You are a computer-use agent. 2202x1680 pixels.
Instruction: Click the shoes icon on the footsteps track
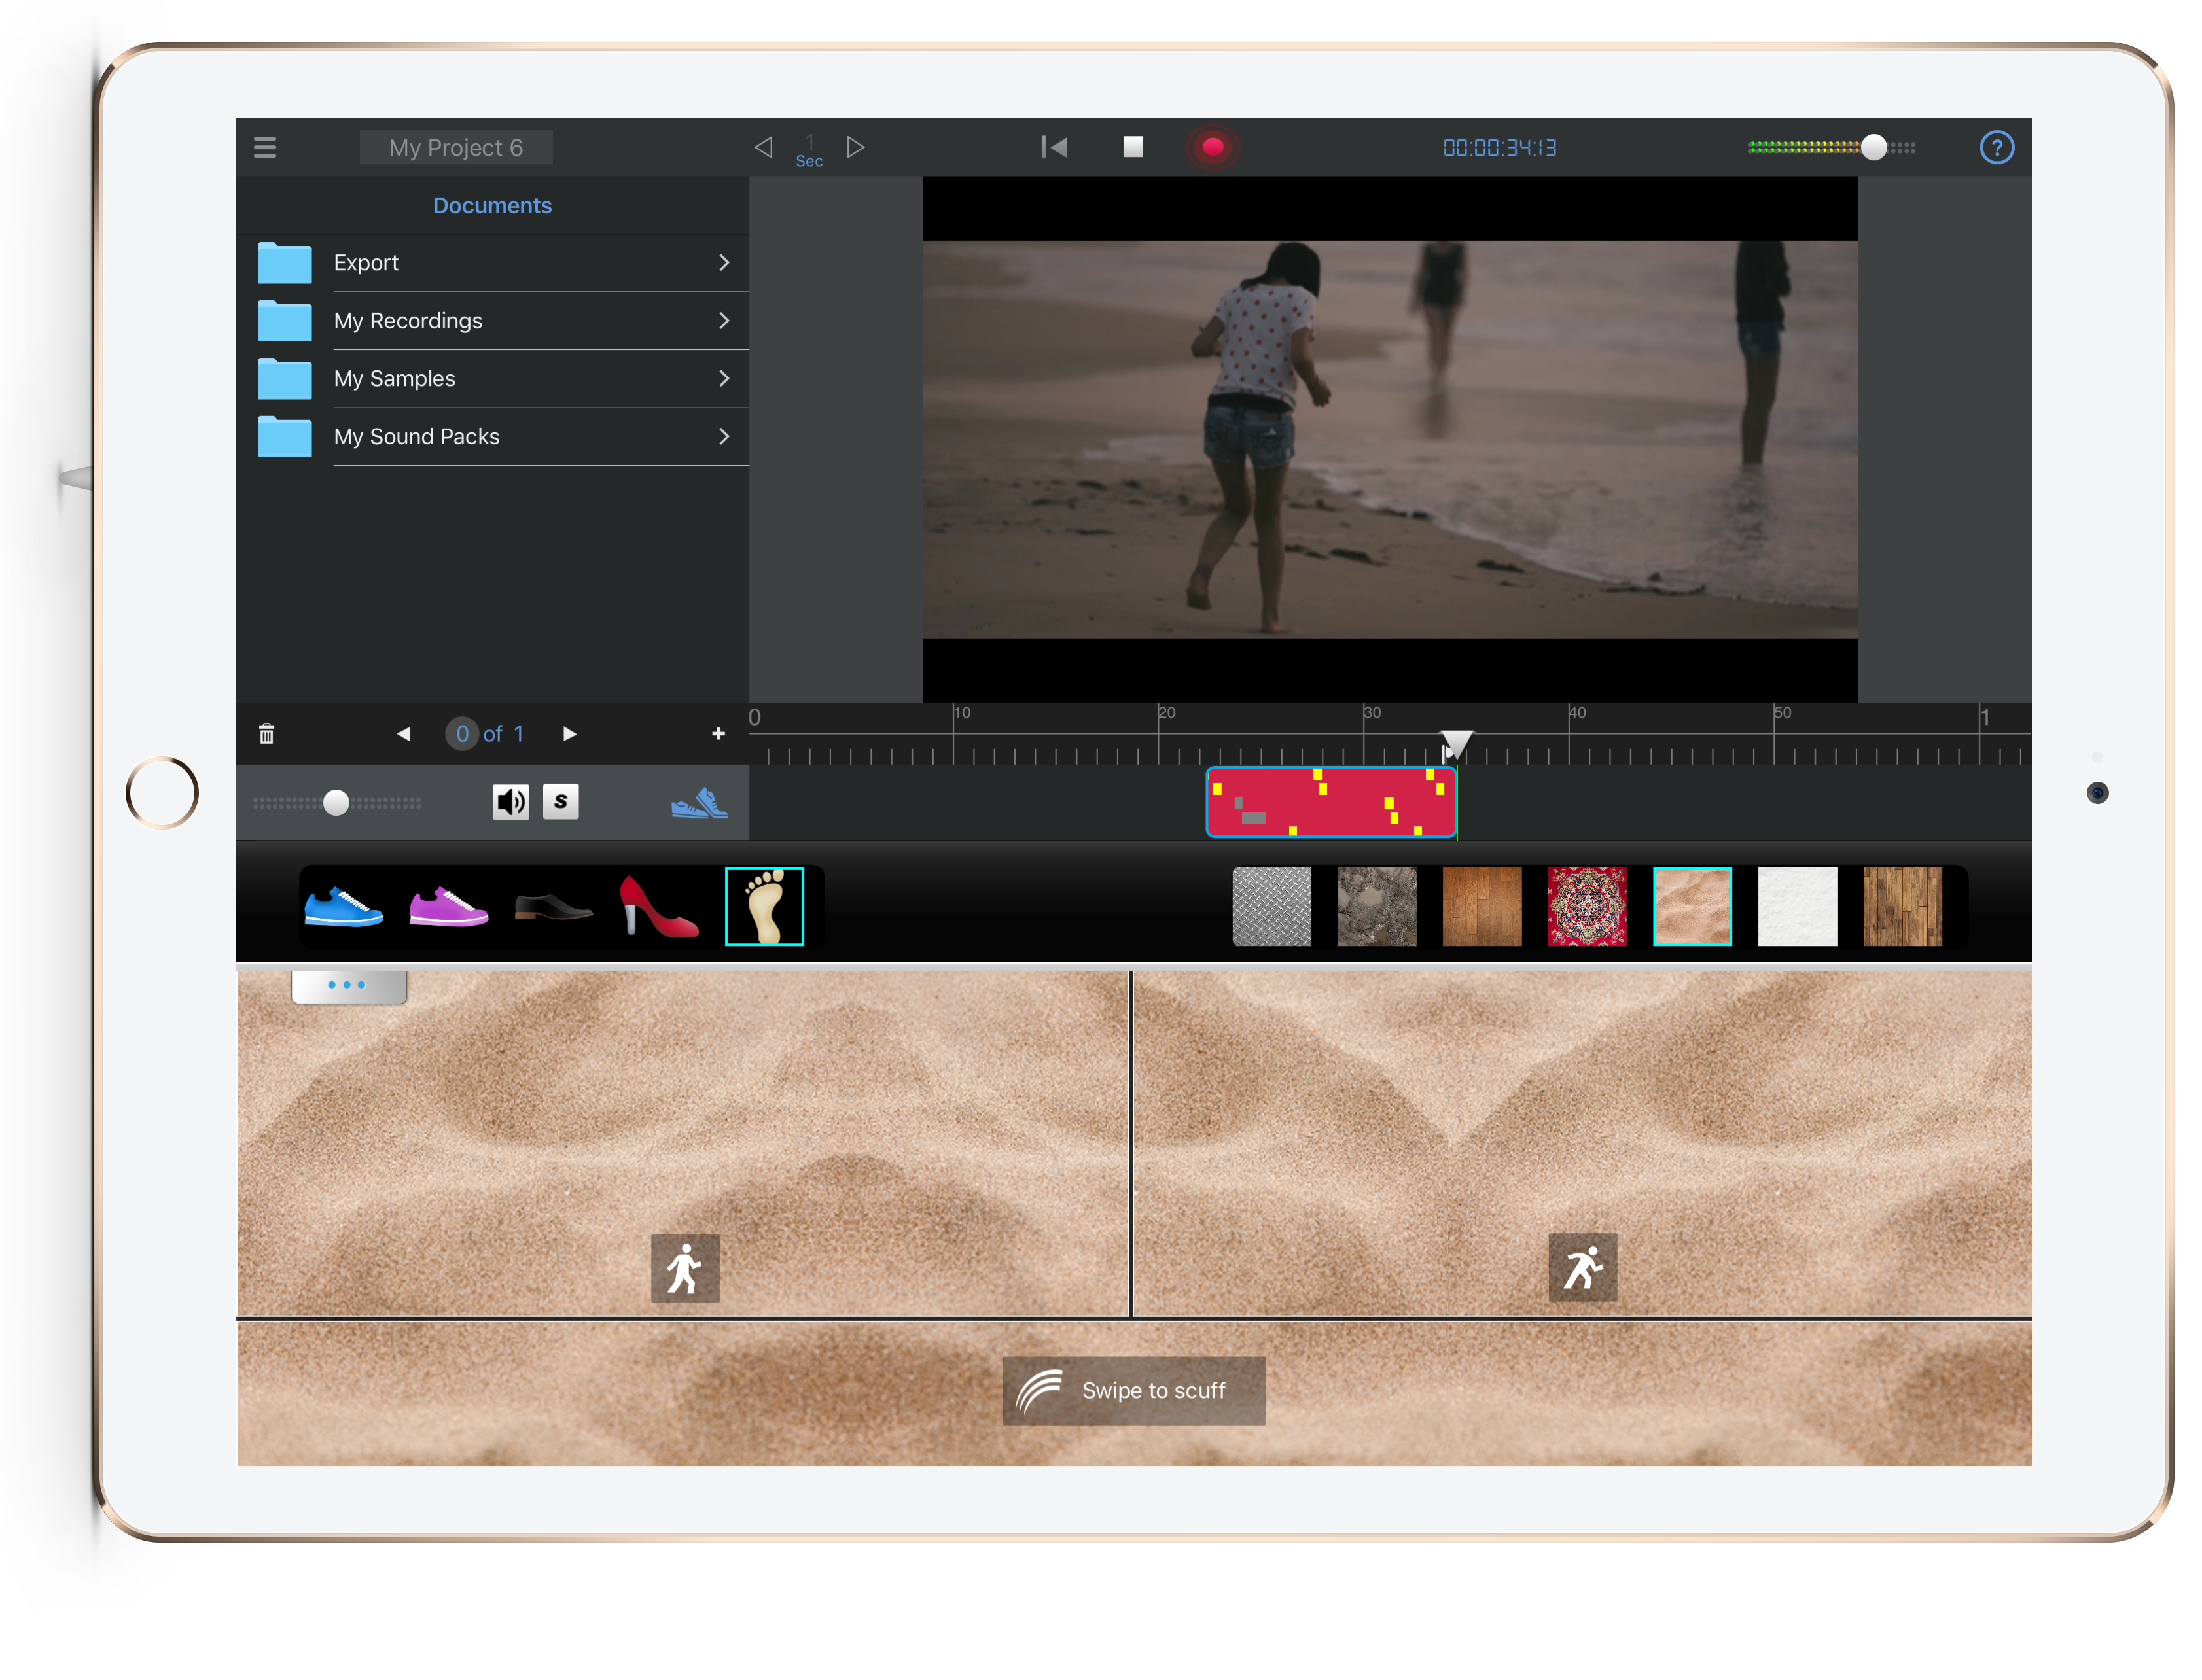700,801
